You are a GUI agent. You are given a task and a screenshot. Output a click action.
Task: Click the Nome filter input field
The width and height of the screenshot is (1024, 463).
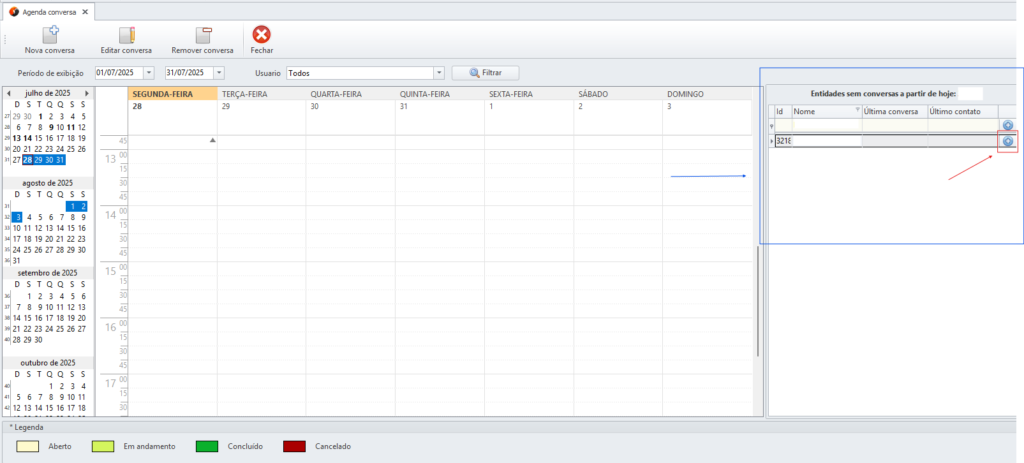pyautogui.click(x=825, y=126)
